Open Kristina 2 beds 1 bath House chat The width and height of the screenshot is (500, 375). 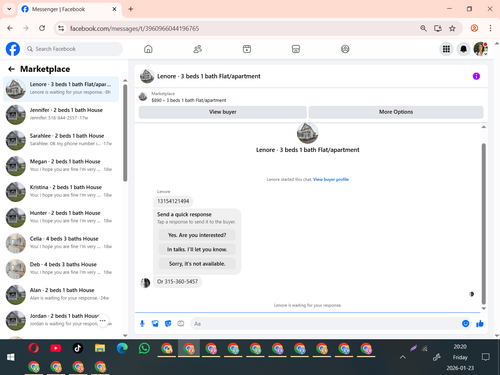[x=61, y=191]
